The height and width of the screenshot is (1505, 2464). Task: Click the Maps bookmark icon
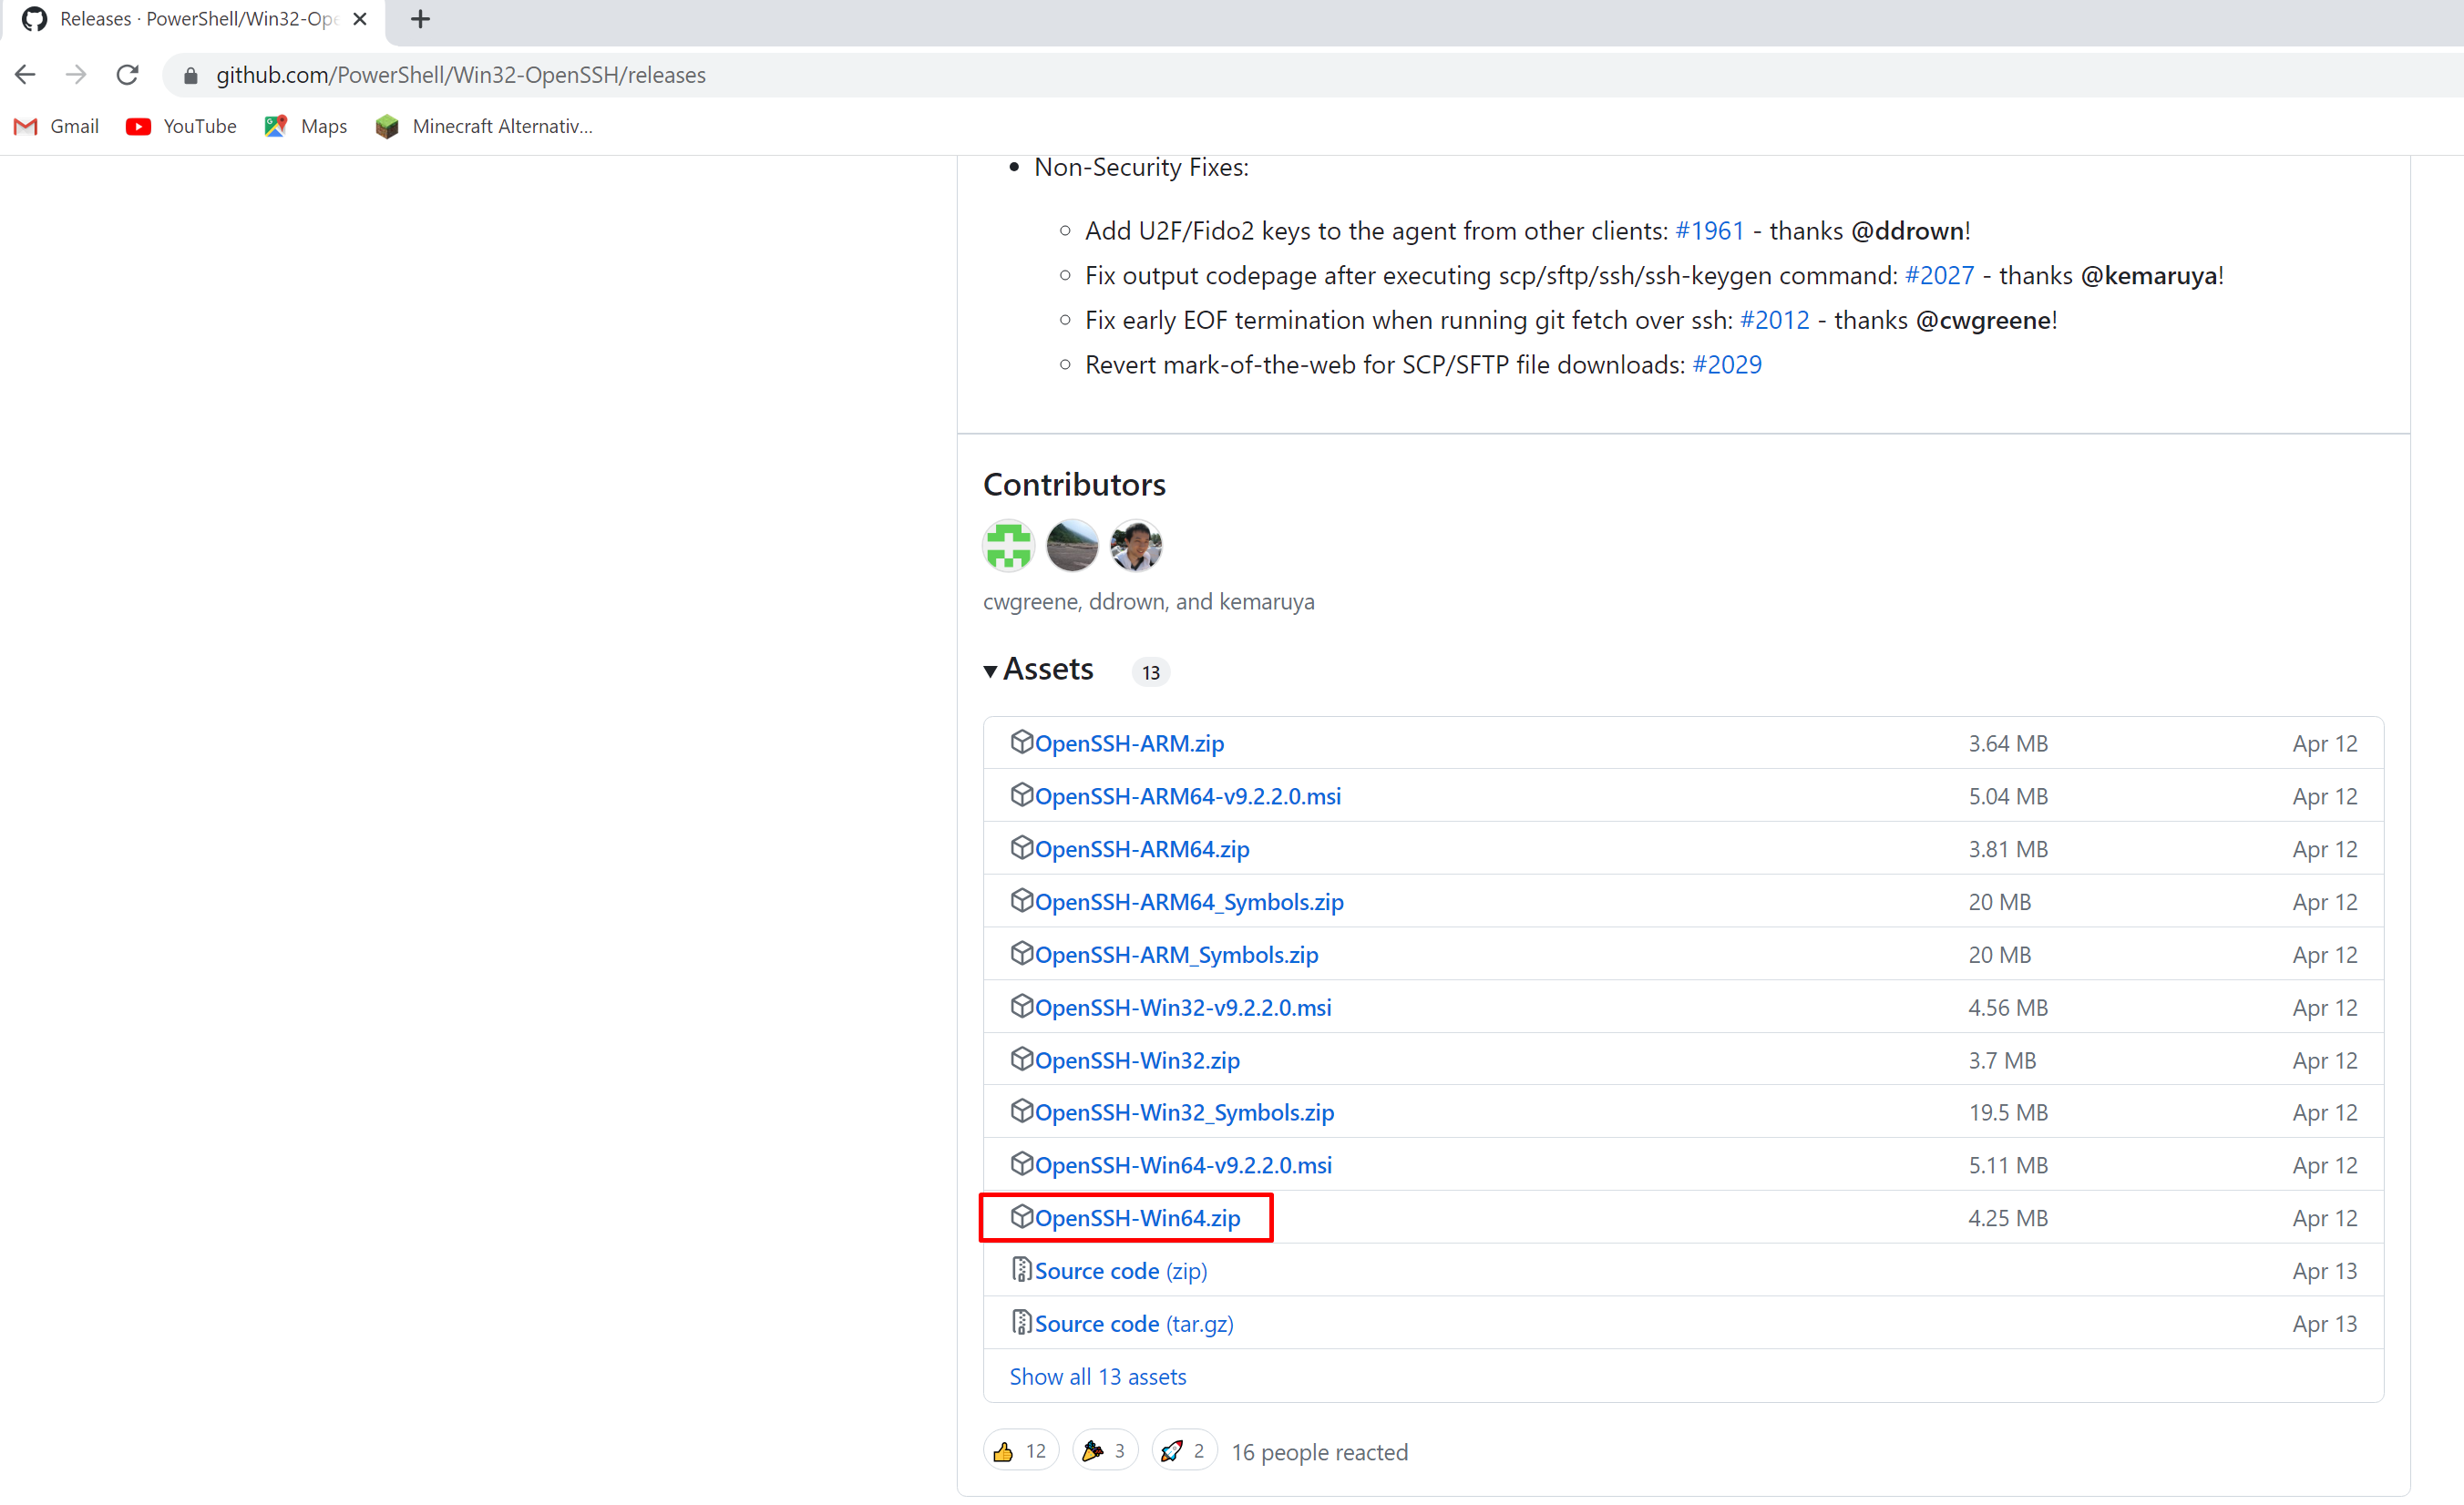click(276, 126)
